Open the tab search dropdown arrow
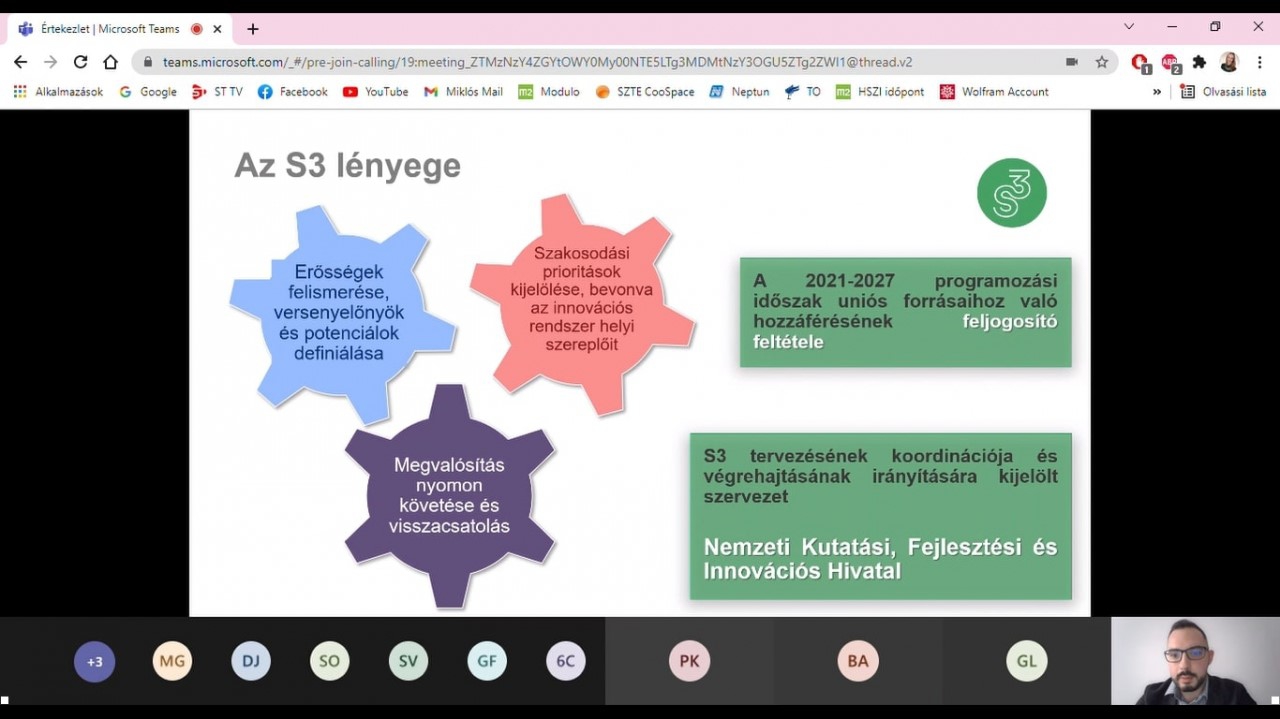This screenshot has height=719, width=1280. [x=1129, y=27]
